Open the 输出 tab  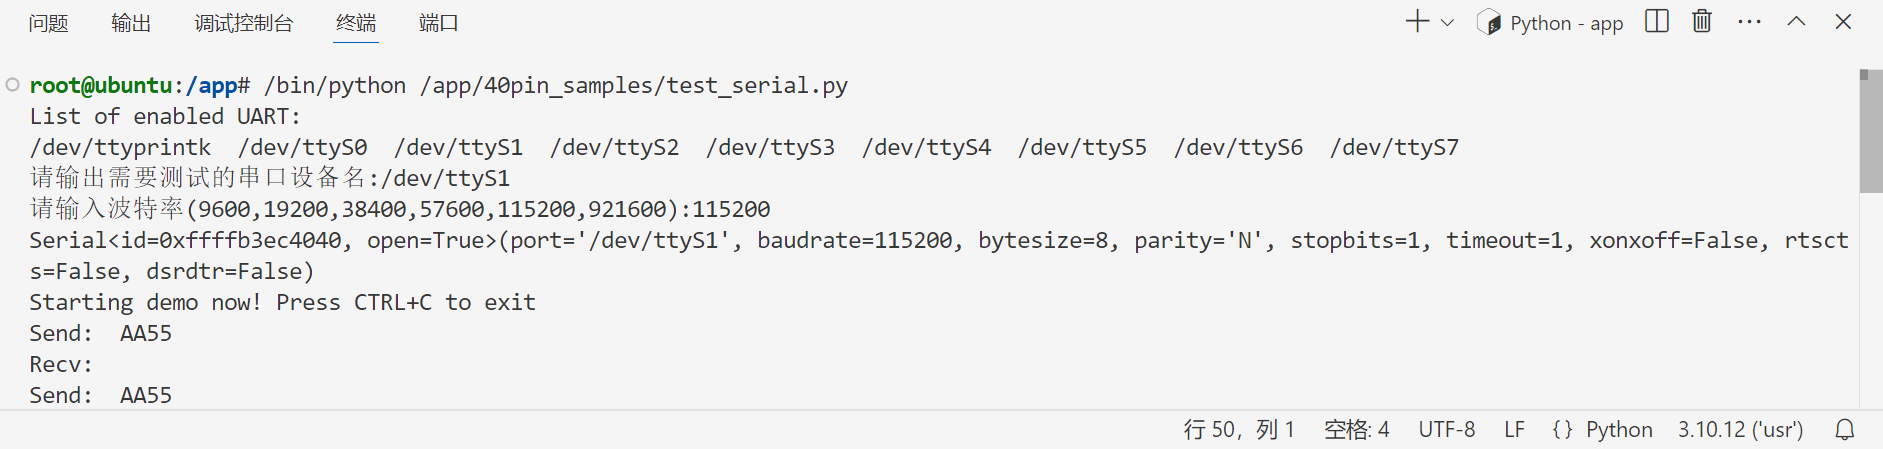tap(131, 23)
